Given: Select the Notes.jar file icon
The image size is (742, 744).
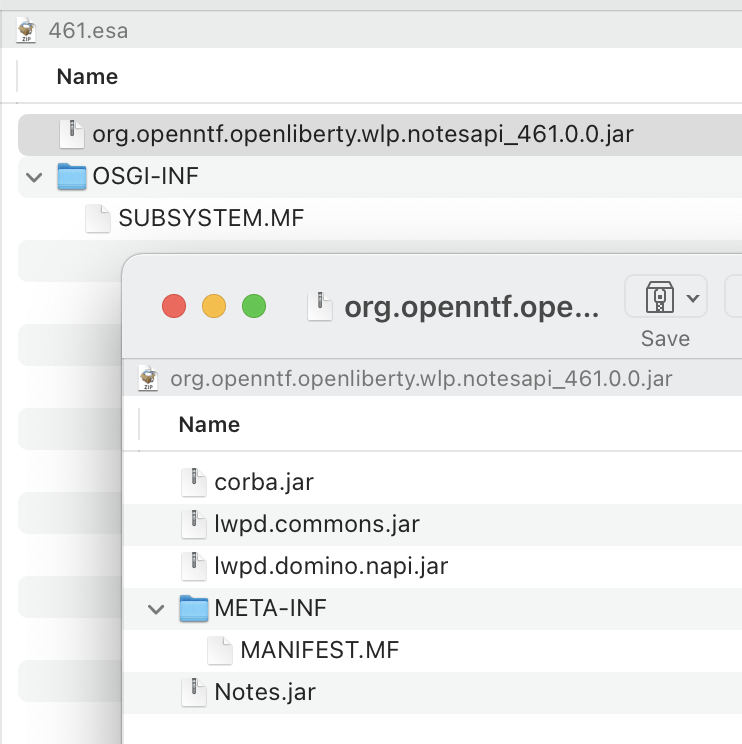Looking at the screenshot, I should click(193, 691).
